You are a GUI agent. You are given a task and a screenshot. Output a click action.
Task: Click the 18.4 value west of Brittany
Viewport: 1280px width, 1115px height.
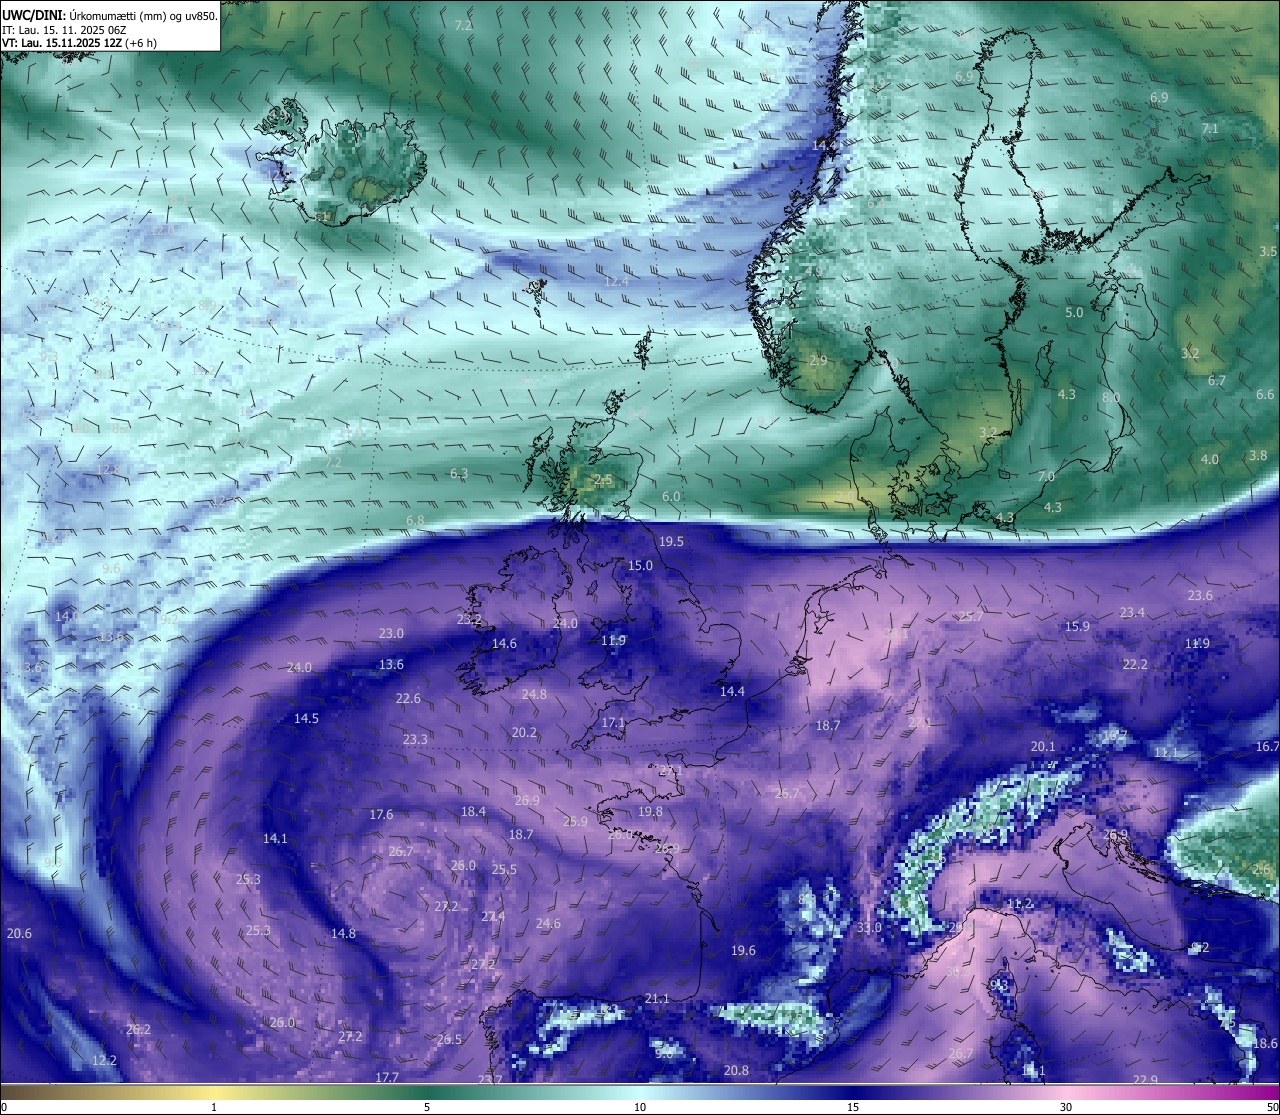pos(473,811)
